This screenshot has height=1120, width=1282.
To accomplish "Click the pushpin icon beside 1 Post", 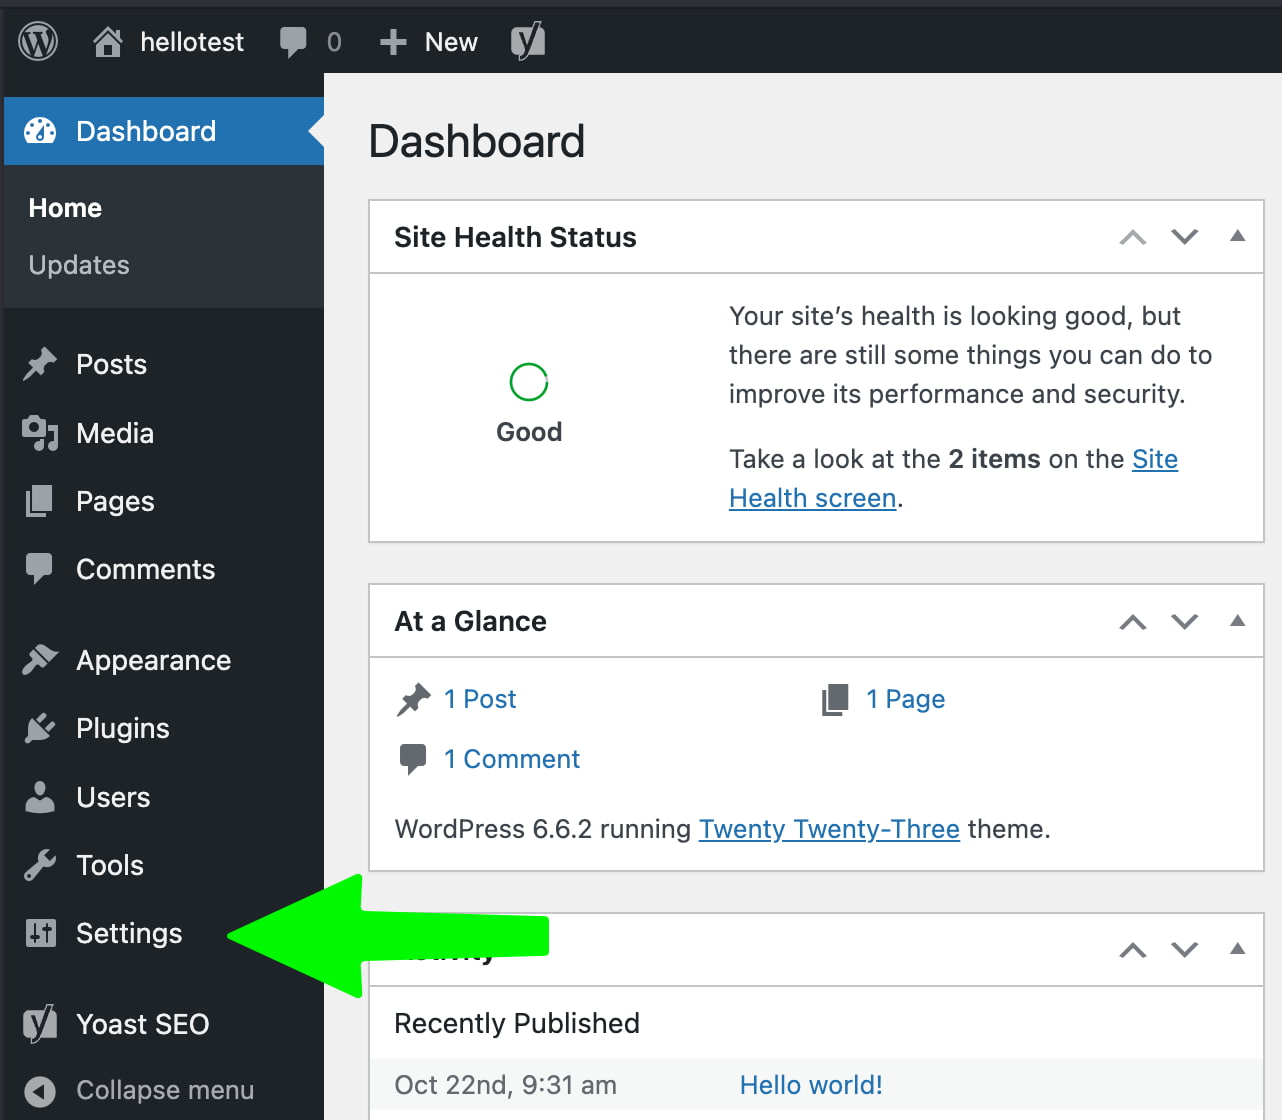I will pyautogui.click(x=413, y=700).
